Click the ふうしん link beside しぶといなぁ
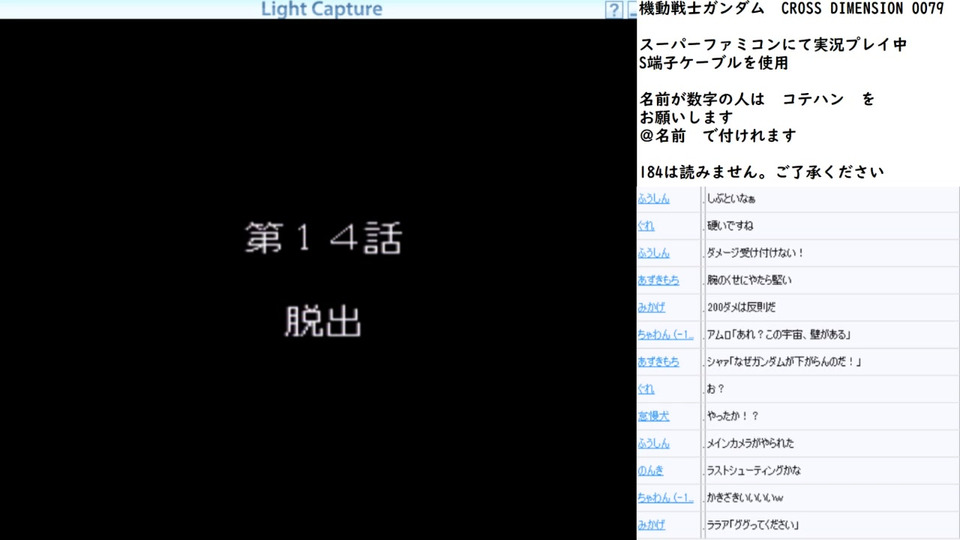 tap(653, 198)
